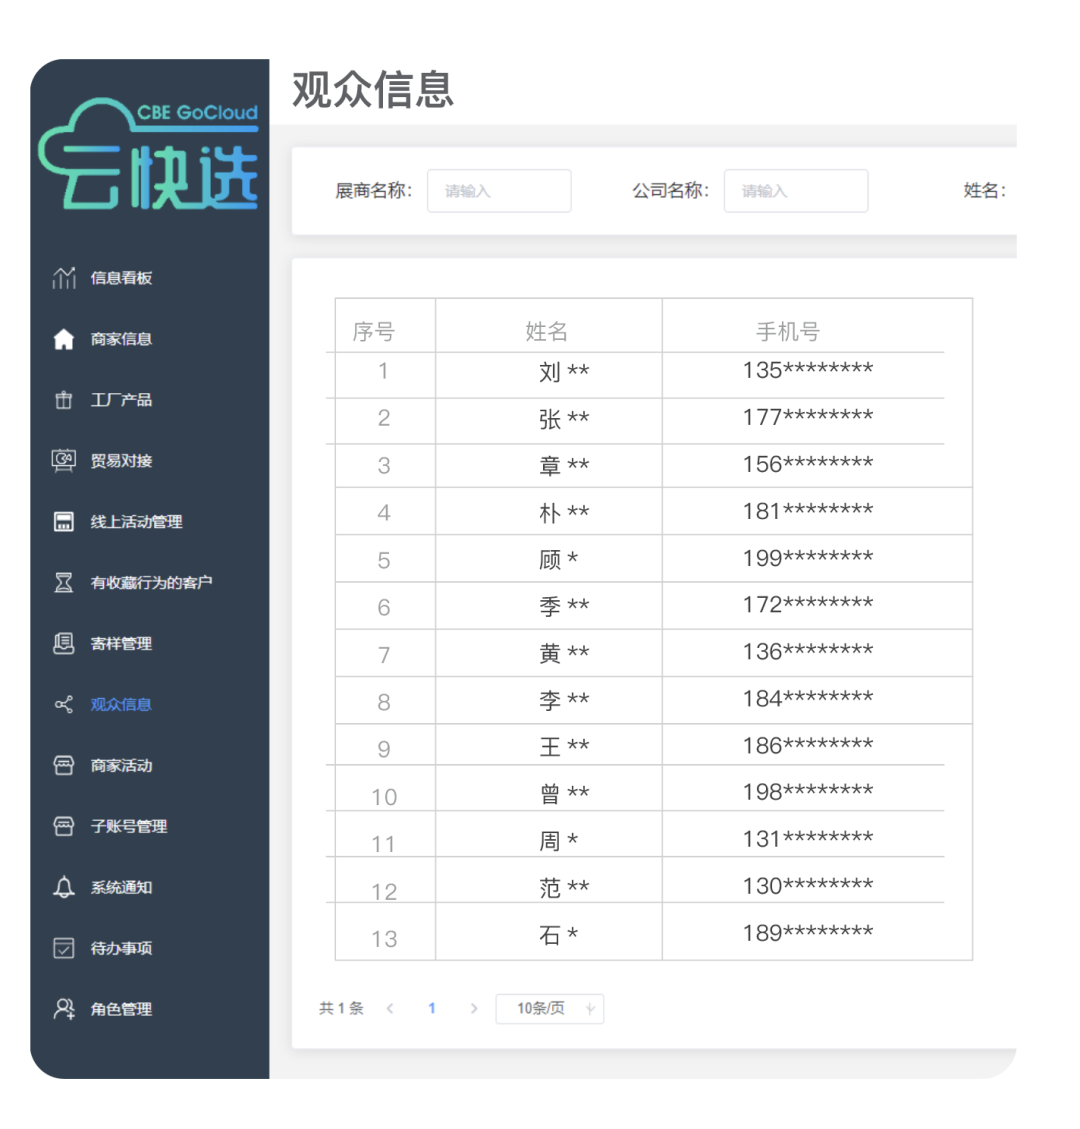Viewport: 1080px width, 1129px height.
Task: Open the 10条/页 page size dropdown
Action: (x=548, y=1009)
